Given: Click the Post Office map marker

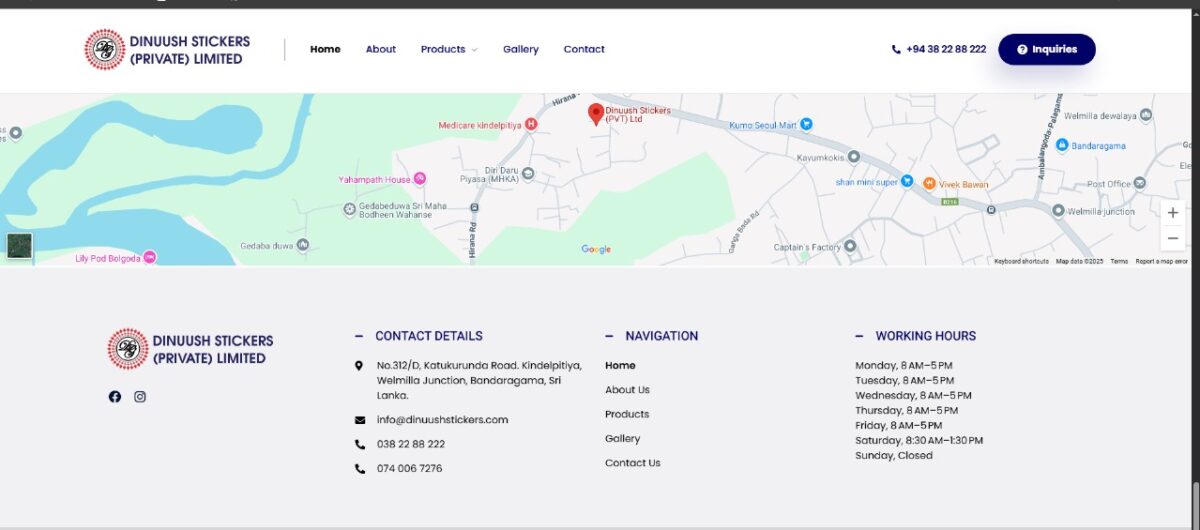Looking at the screenshot, I should click(1141, 184).
